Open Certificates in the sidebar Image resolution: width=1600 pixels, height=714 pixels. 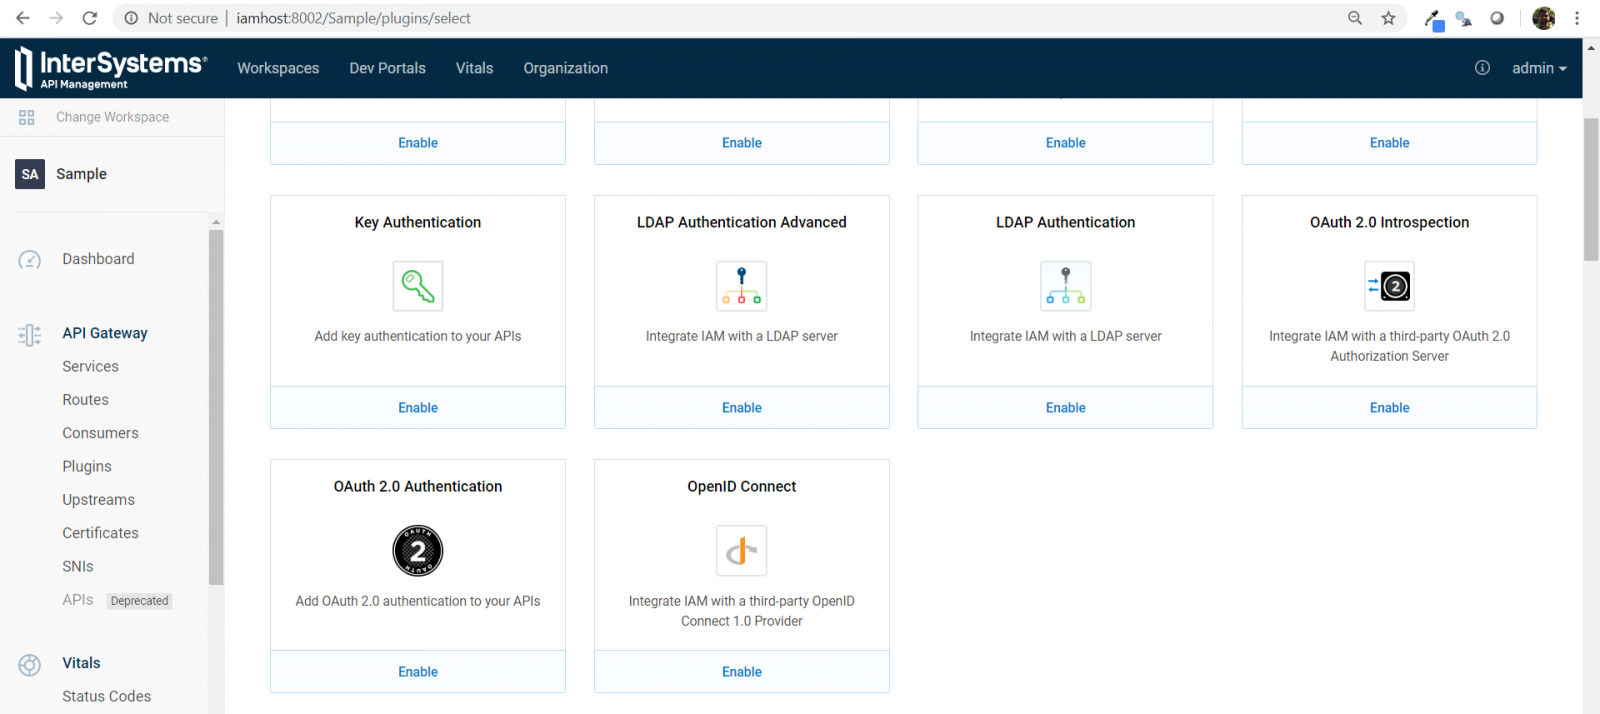[100, 533]
